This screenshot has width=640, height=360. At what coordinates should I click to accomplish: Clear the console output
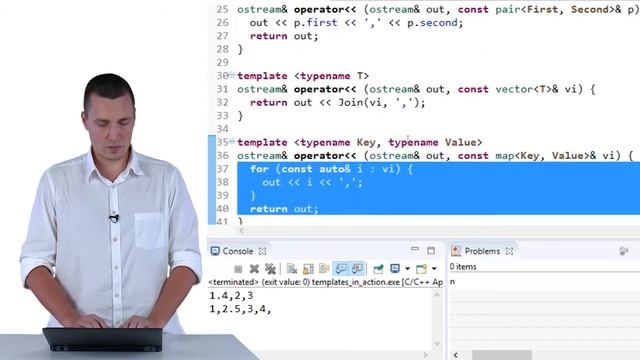[292, 269]
